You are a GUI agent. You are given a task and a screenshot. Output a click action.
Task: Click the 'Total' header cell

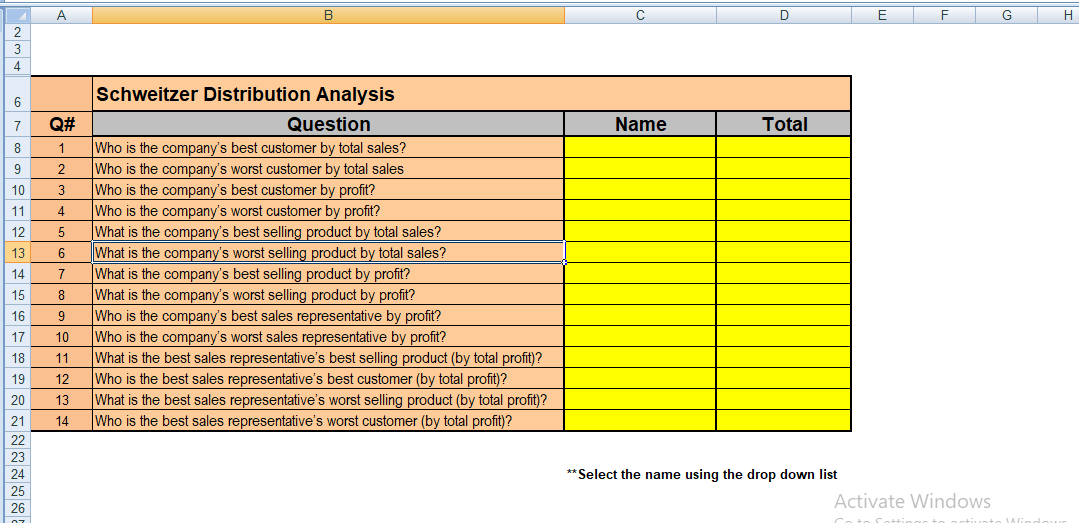pos(784,124)
